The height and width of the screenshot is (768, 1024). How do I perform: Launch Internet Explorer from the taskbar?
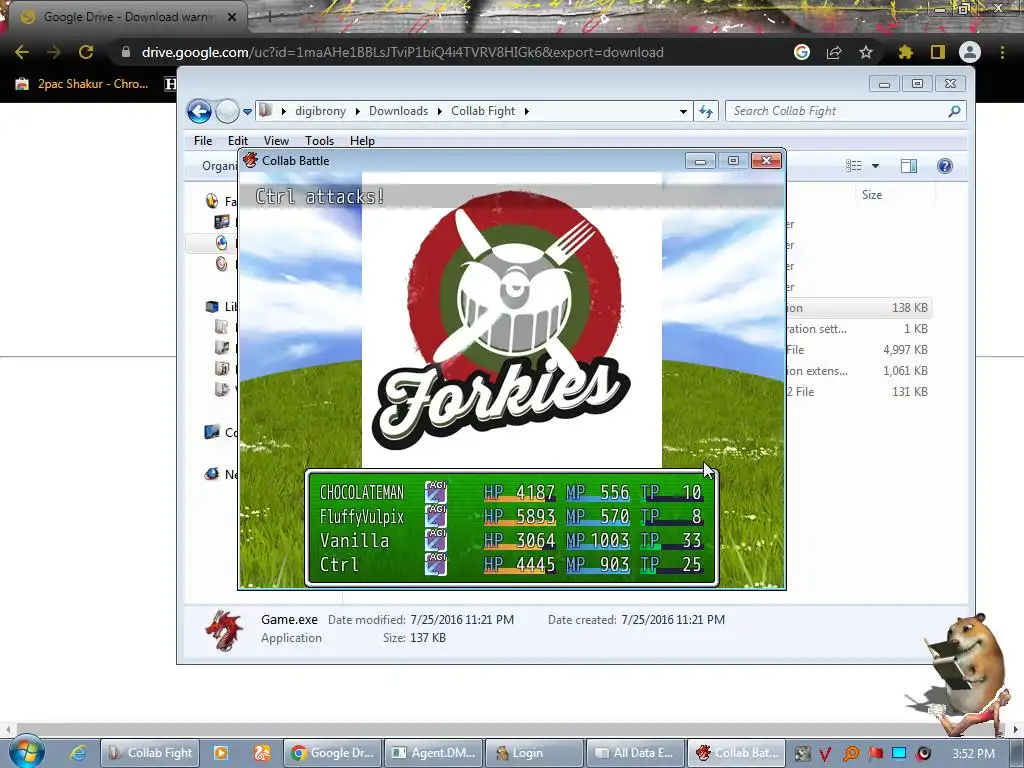[78, 753]
